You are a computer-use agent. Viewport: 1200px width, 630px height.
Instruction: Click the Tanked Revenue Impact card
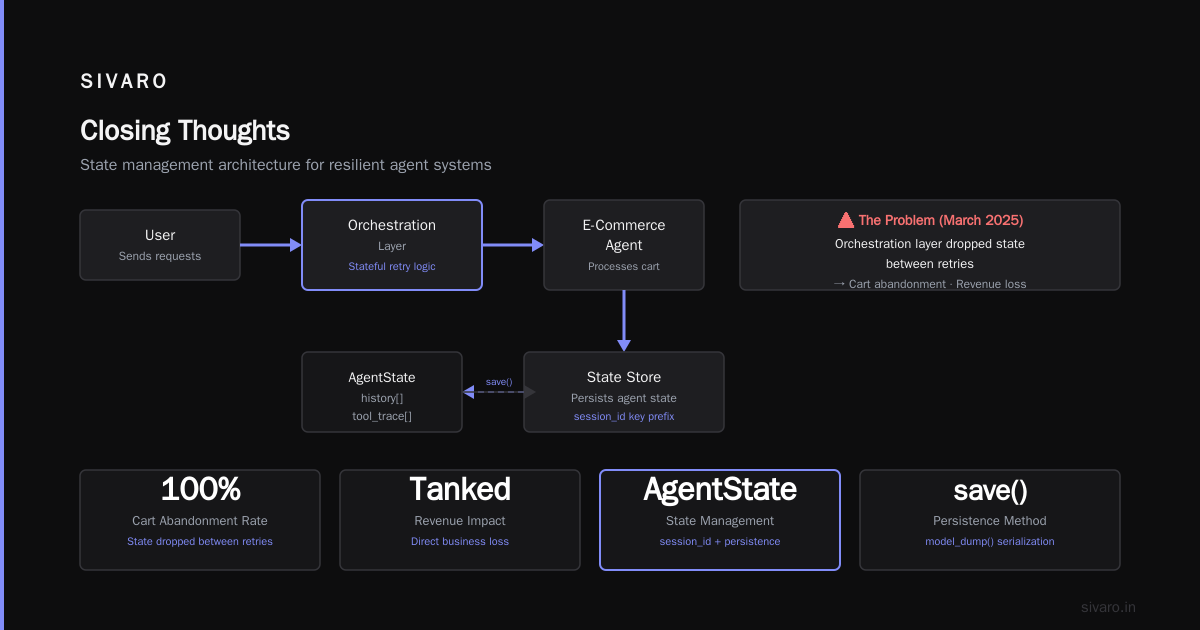click(x=460, y=520)
